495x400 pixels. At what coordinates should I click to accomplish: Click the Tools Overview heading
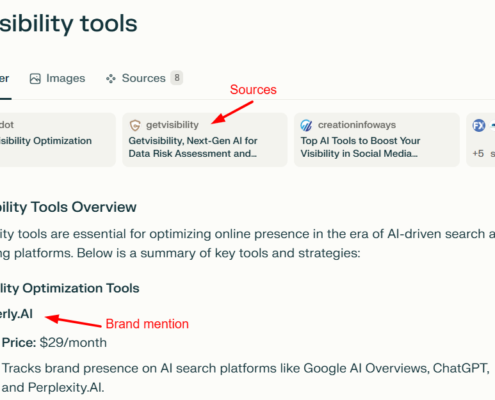pos(68,207)
